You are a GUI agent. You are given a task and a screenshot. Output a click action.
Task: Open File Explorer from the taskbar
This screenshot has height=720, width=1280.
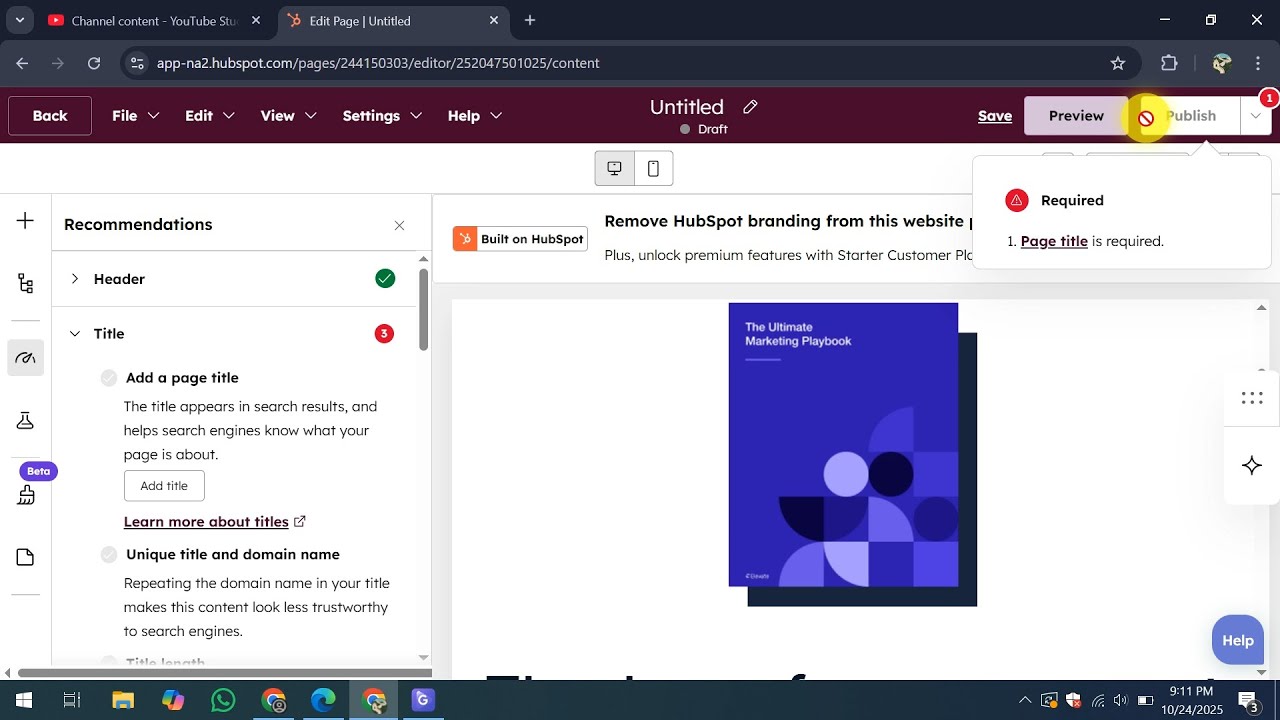[x=123, y=700]
